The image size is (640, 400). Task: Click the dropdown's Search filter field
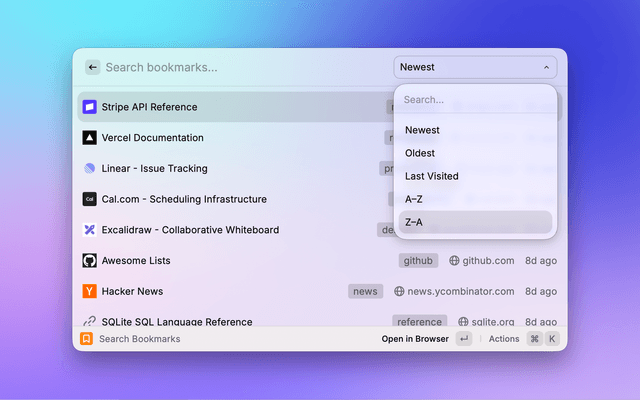pos(475,100)
